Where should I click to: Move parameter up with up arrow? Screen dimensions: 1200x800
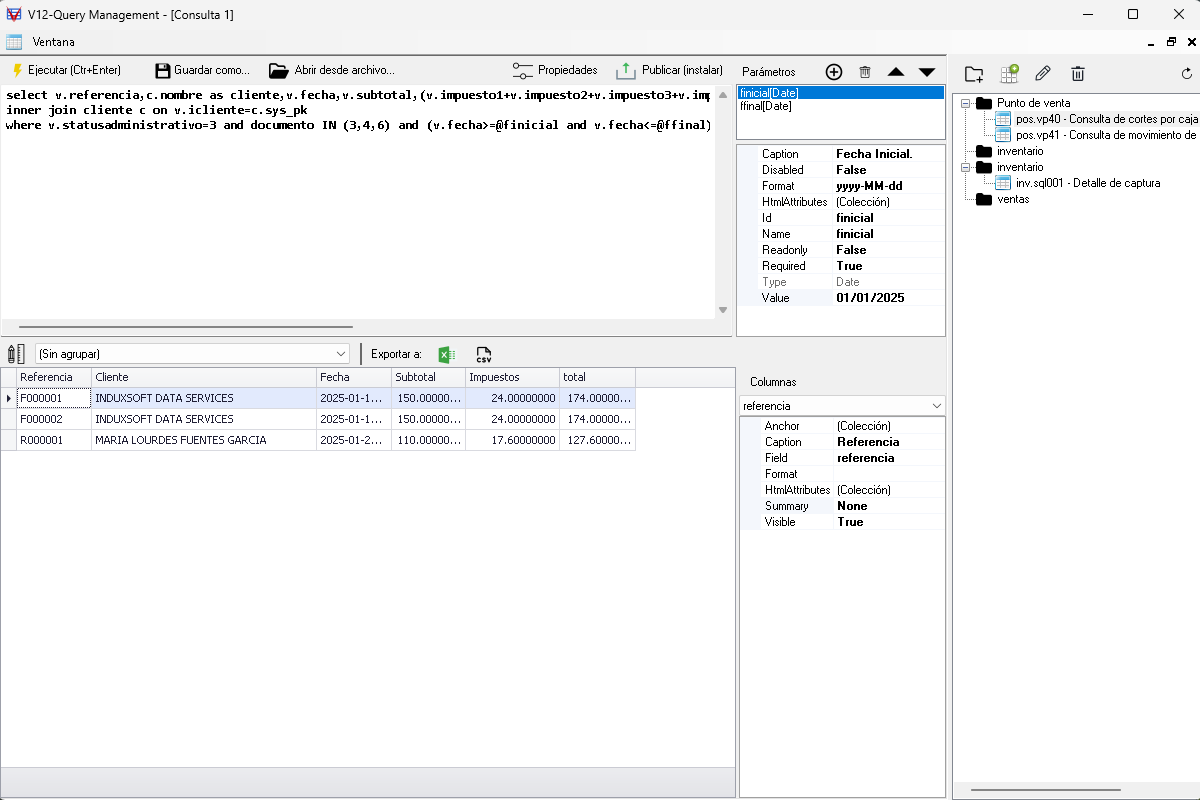[x=896, y=72]
